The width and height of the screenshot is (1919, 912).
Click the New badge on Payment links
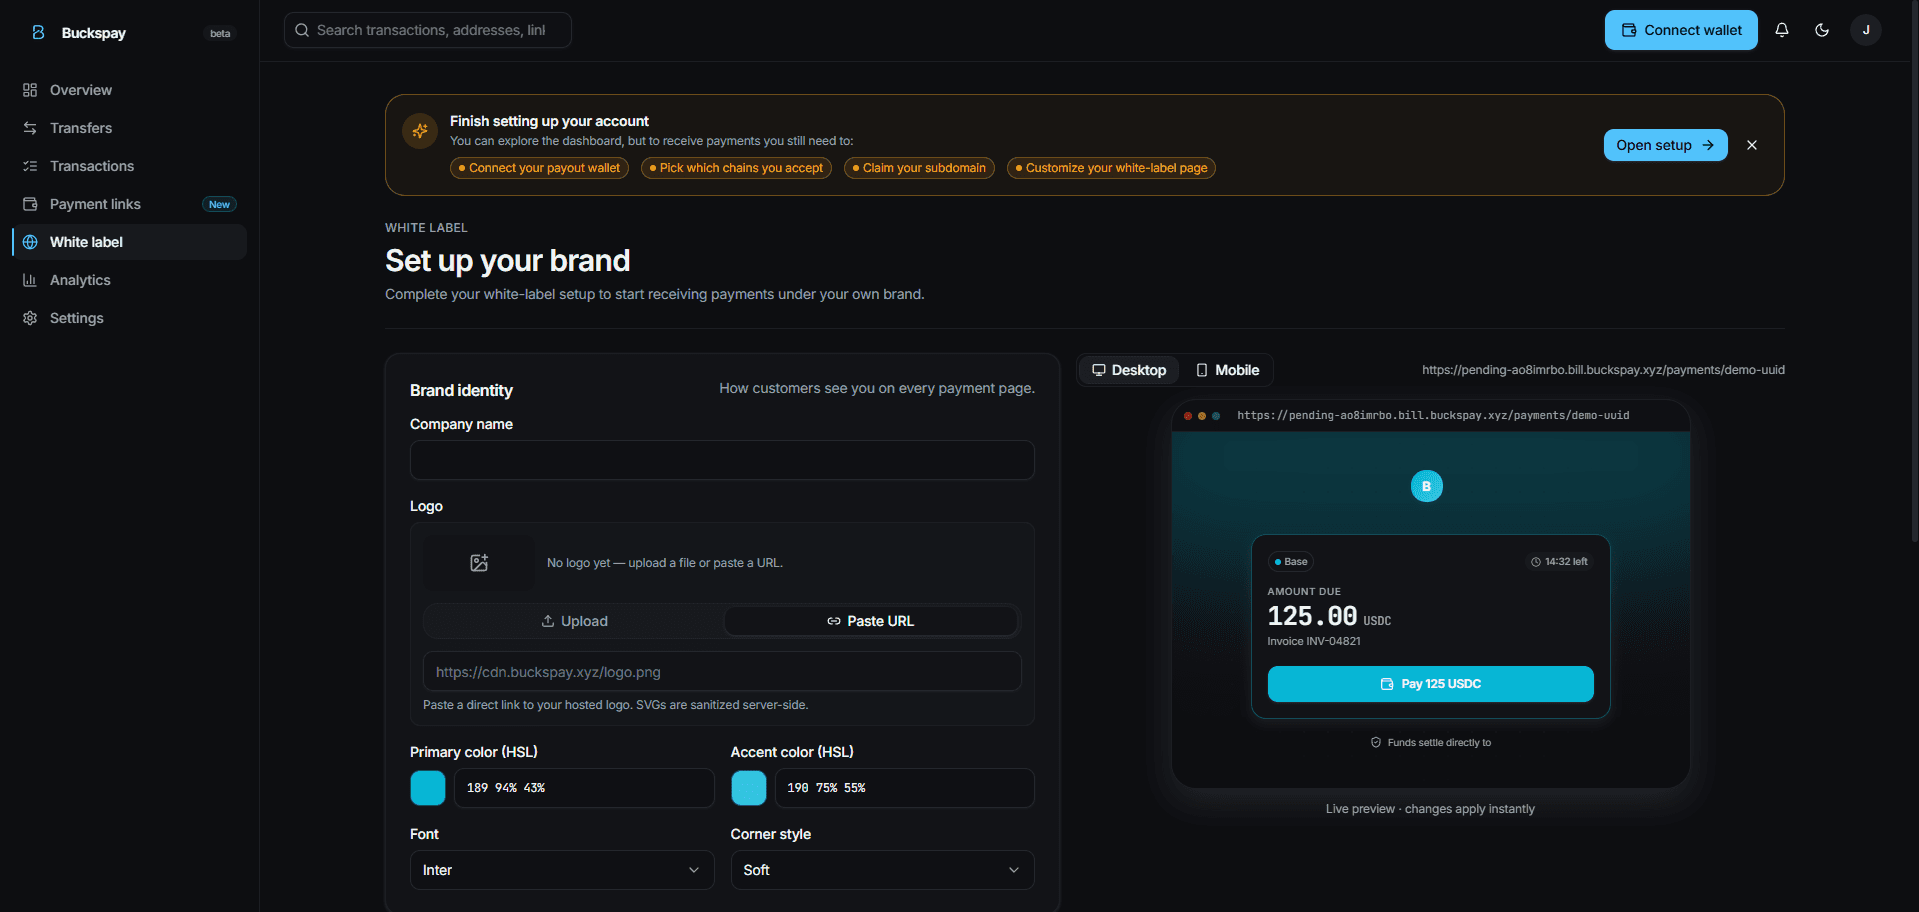pyautogui.click(x=219, y=204)
